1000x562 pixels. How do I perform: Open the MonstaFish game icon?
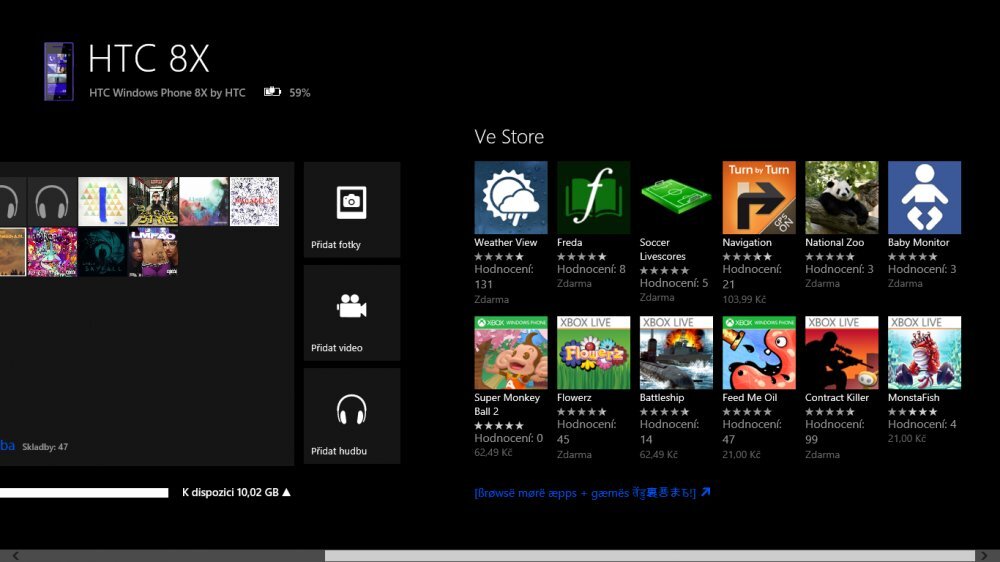pyautogui.click(x=924, y=353)
